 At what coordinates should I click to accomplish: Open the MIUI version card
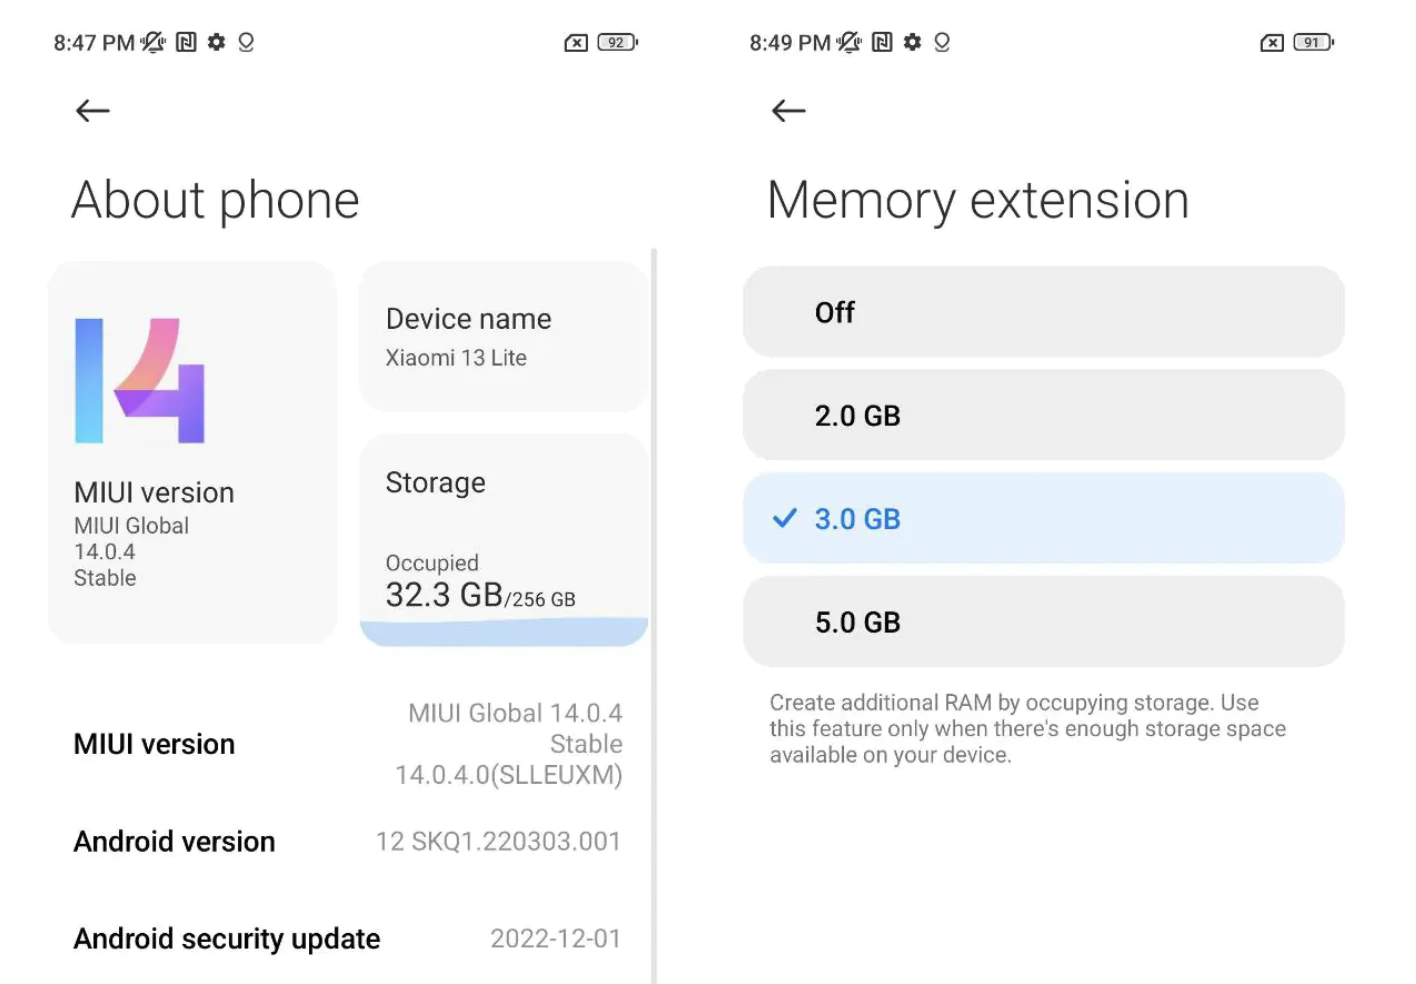[192, 452]
